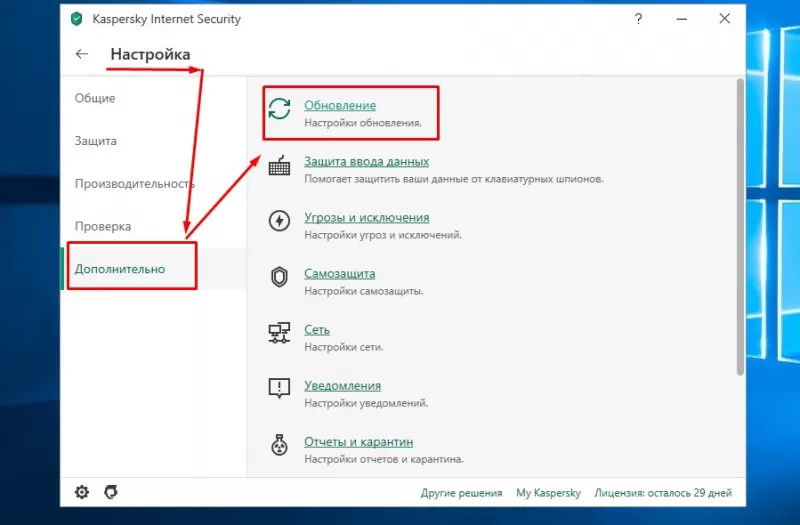The width and height of the screenshot is (800, 525).
Task: Open the Проверка settings tab
Action: 103,226
